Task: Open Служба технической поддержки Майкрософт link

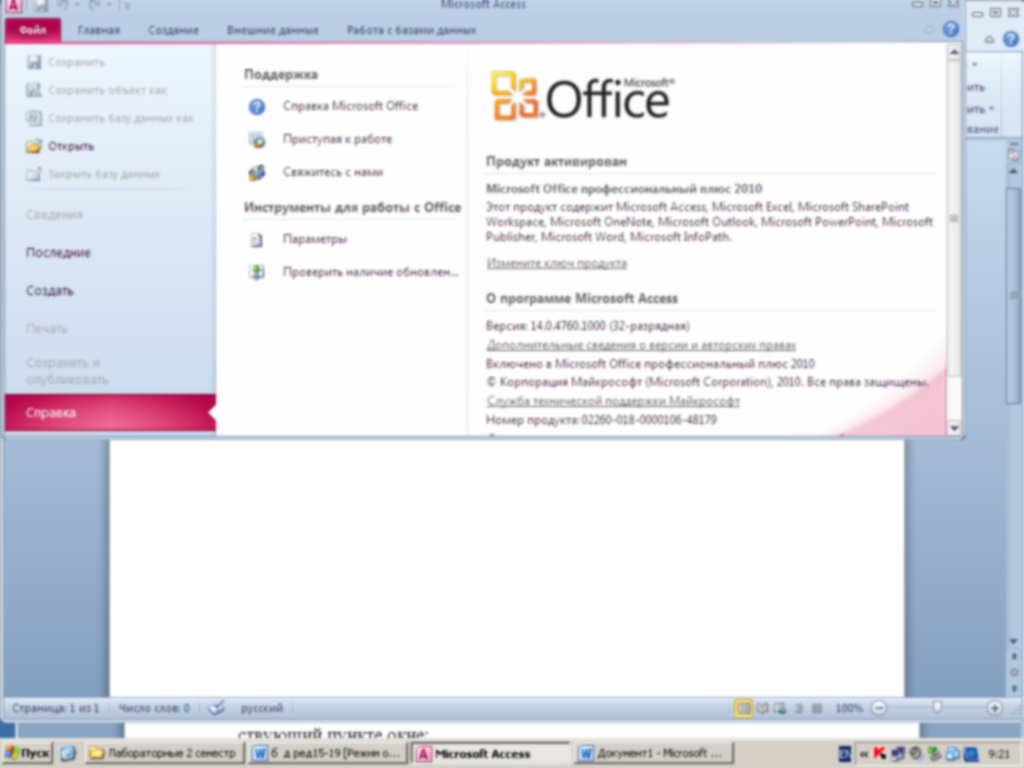Action: pos(613,401)
